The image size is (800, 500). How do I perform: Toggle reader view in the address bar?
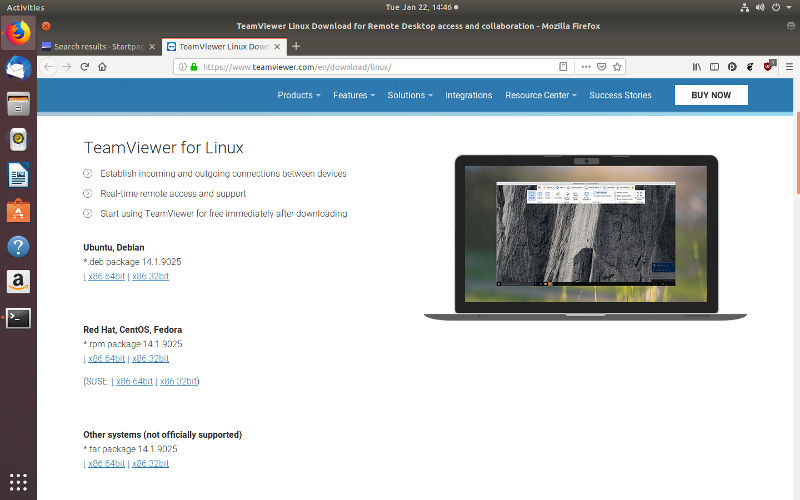pyautogui.click(x=563, y=67)
